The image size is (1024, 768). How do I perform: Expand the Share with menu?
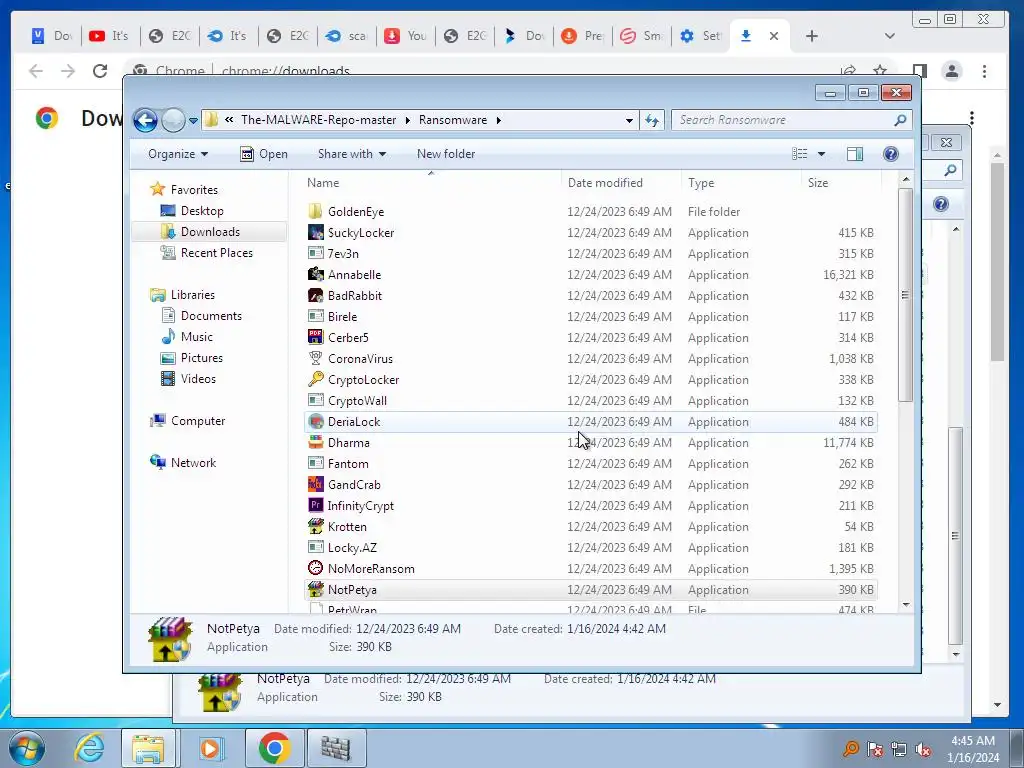point(351,154)
